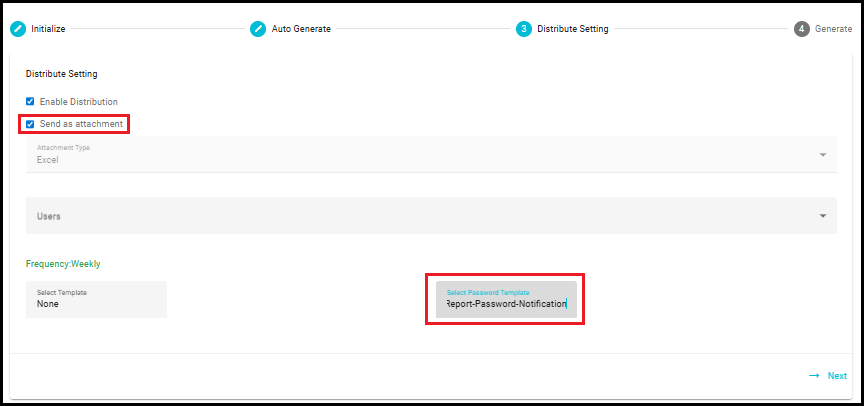The width and height of the screenshot is (864, 406).
Task: Click the step 4 circle icon
Action: (802, 29)
